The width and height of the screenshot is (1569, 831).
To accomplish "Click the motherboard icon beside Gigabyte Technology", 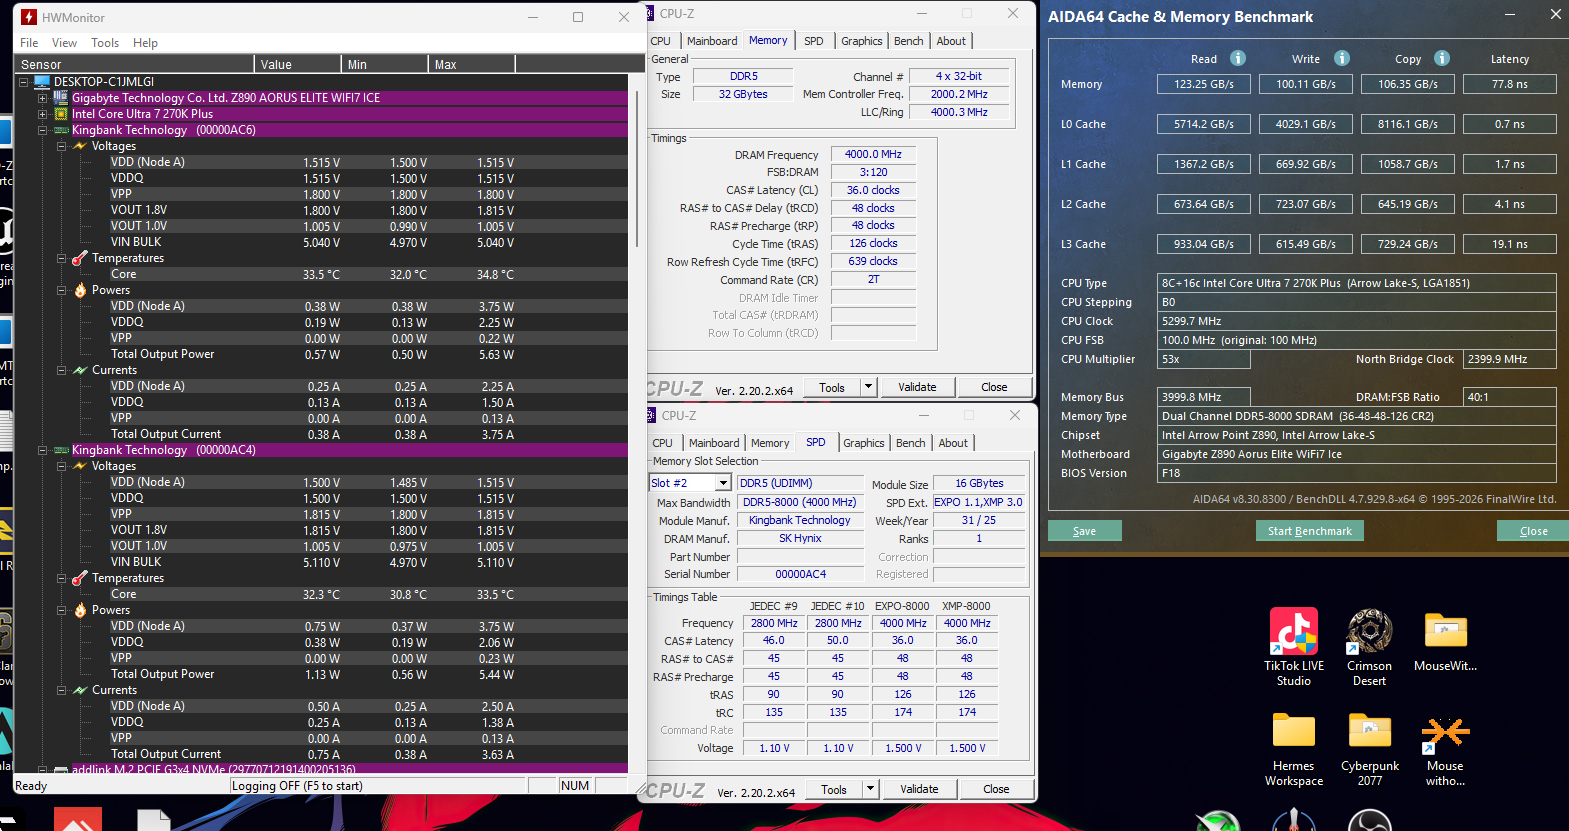I will pyautogui.click(x=60, y=98).
